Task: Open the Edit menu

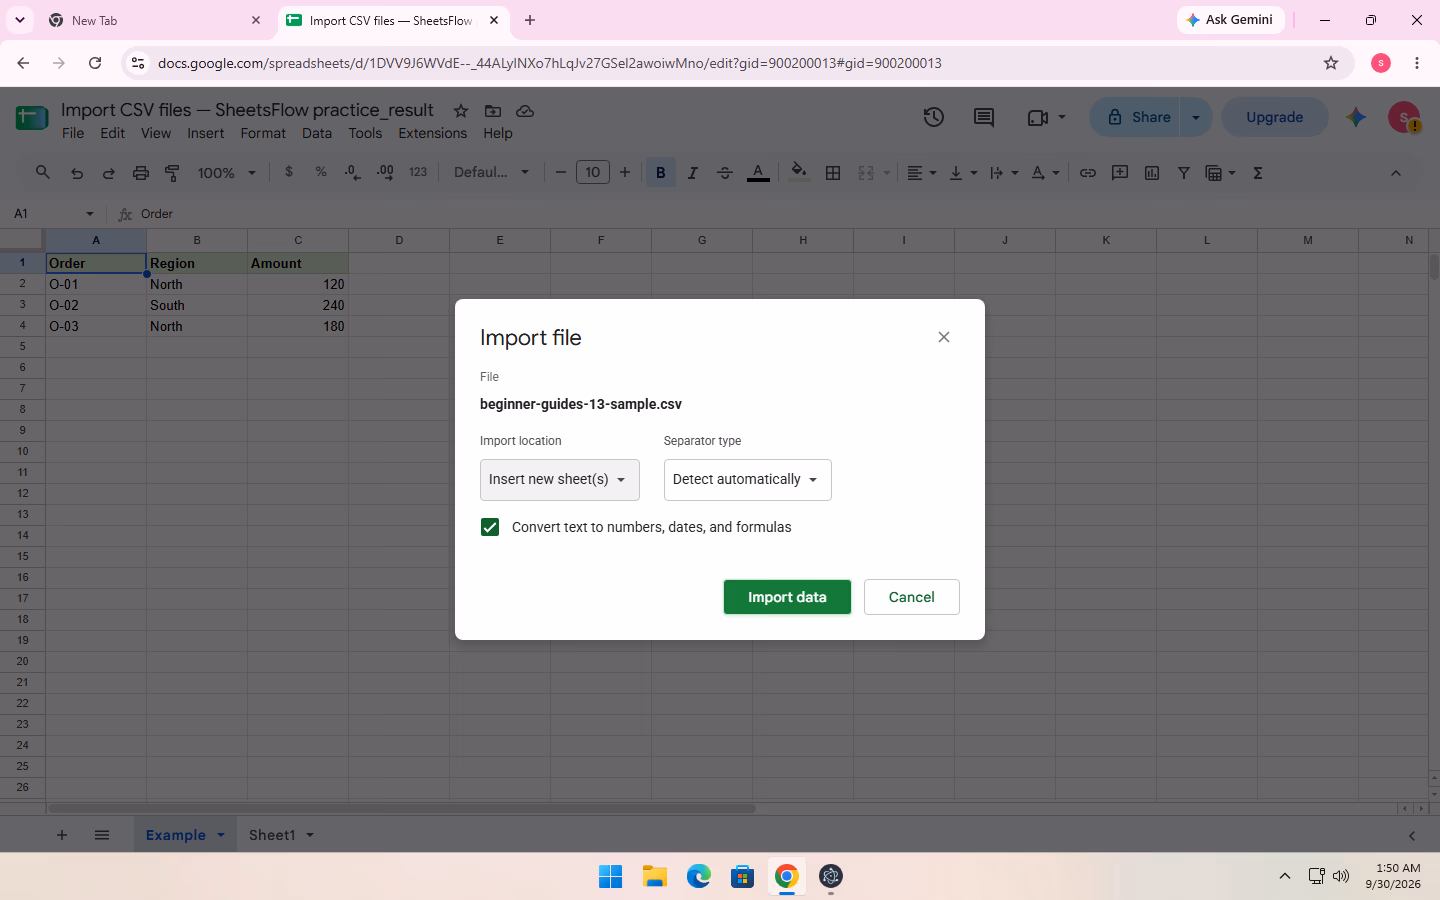Action: [x=113, y=133]
